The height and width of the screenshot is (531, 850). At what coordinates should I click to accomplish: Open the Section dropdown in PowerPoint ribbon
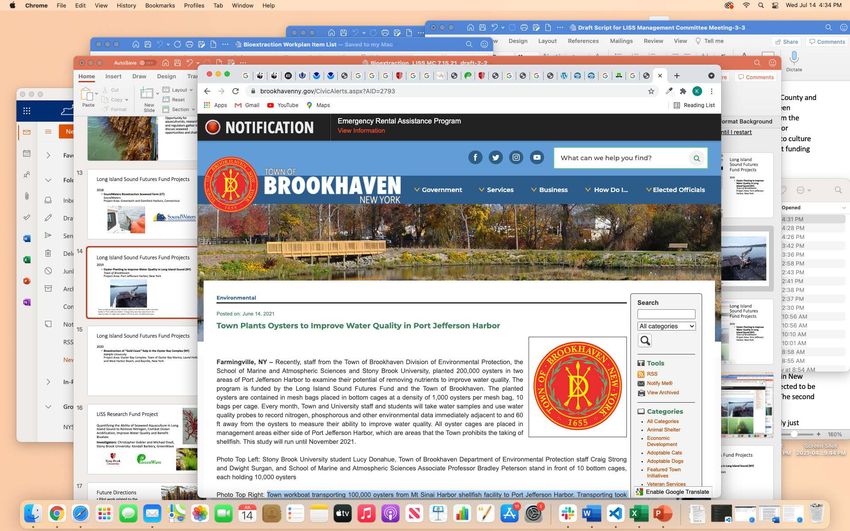pyautogui.click(x=179, y=109)
